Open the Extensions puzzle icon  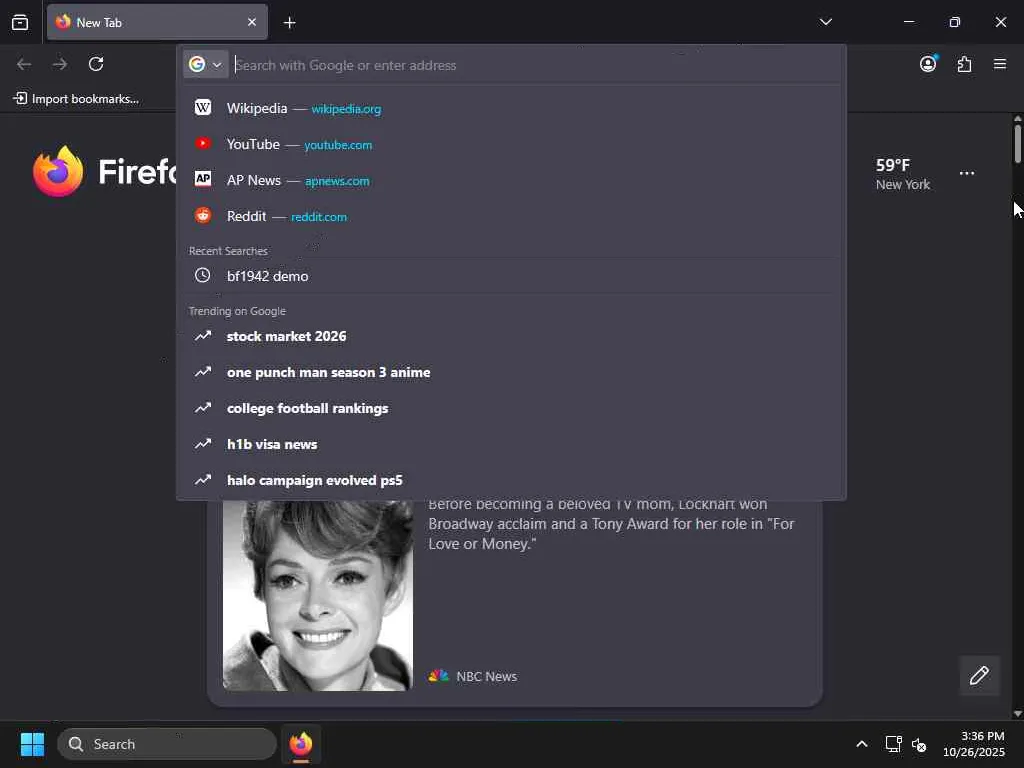click(x=964, y=64)
